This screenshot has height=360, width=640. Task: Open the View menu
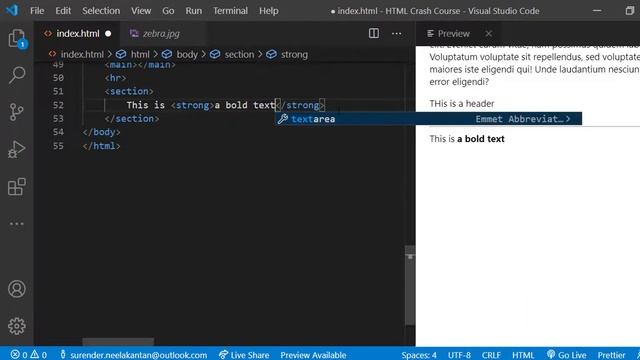click(x=141, y=11)
